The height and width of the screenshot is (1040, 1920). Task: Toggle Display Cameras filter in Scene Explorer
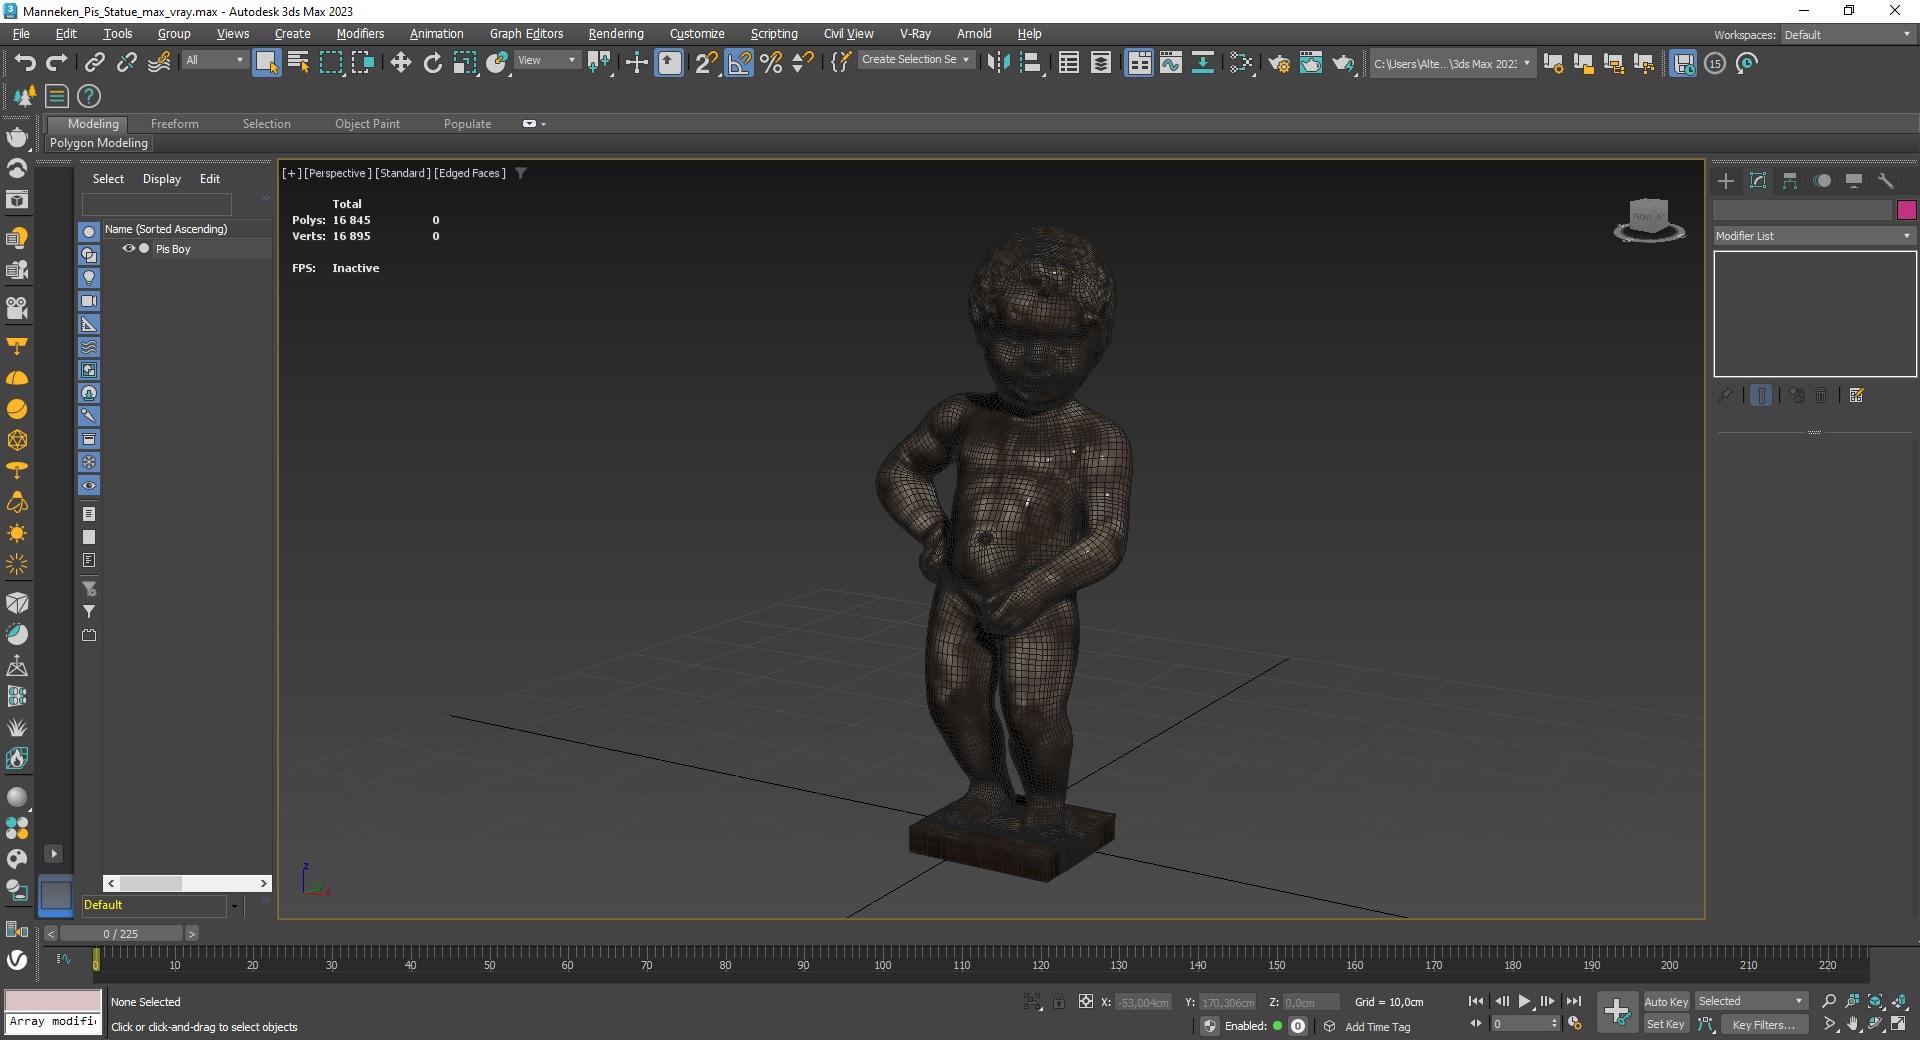coord(89,301)
